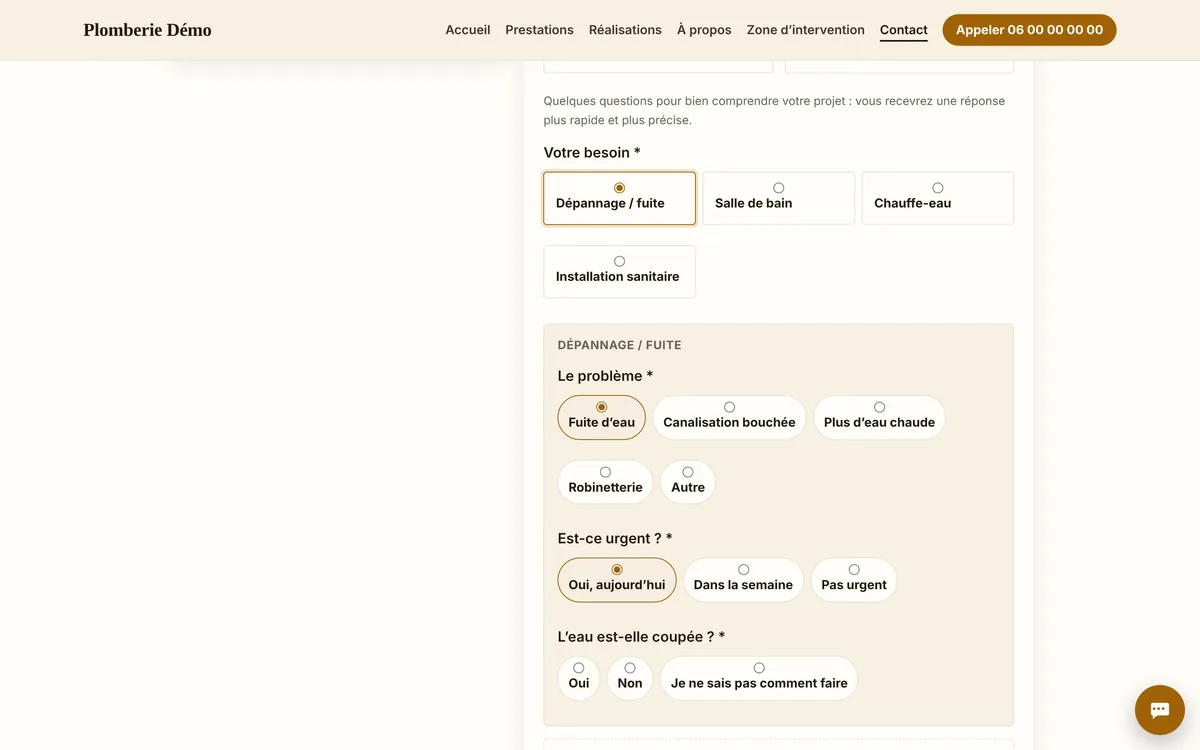This screenshot has width=1200, height=750.
Task: Select Je ne sais pas comment faire
Action: (x=759, y=678)
